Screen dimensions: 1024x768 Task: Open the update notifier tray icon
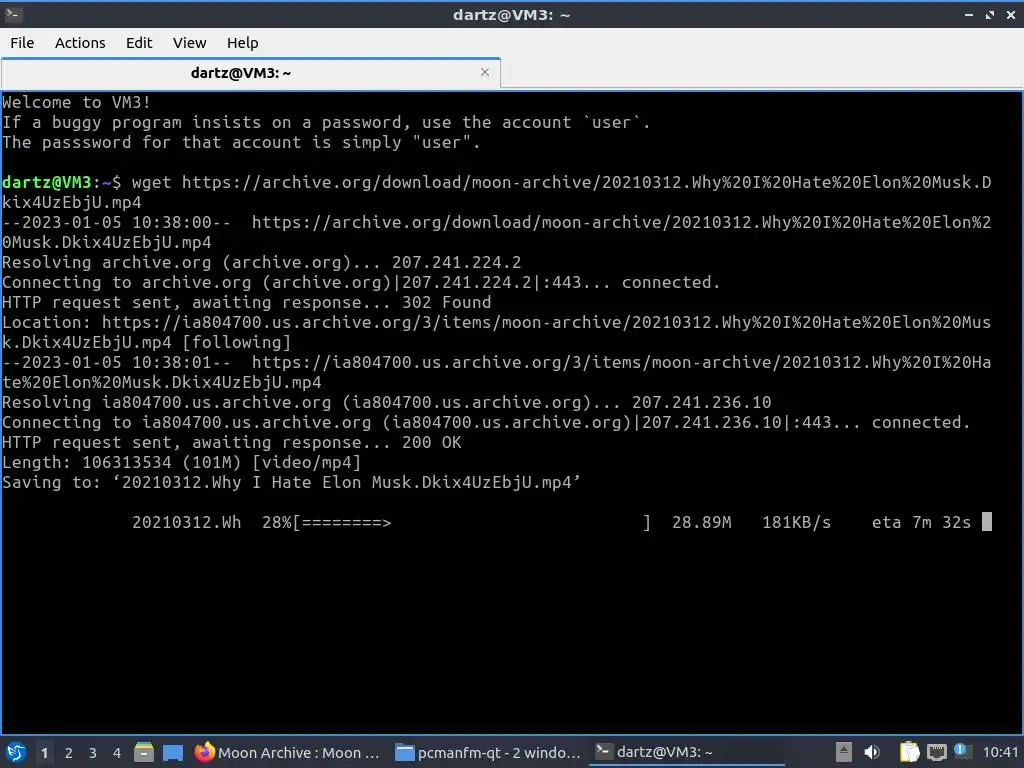(x=961, y=751)
